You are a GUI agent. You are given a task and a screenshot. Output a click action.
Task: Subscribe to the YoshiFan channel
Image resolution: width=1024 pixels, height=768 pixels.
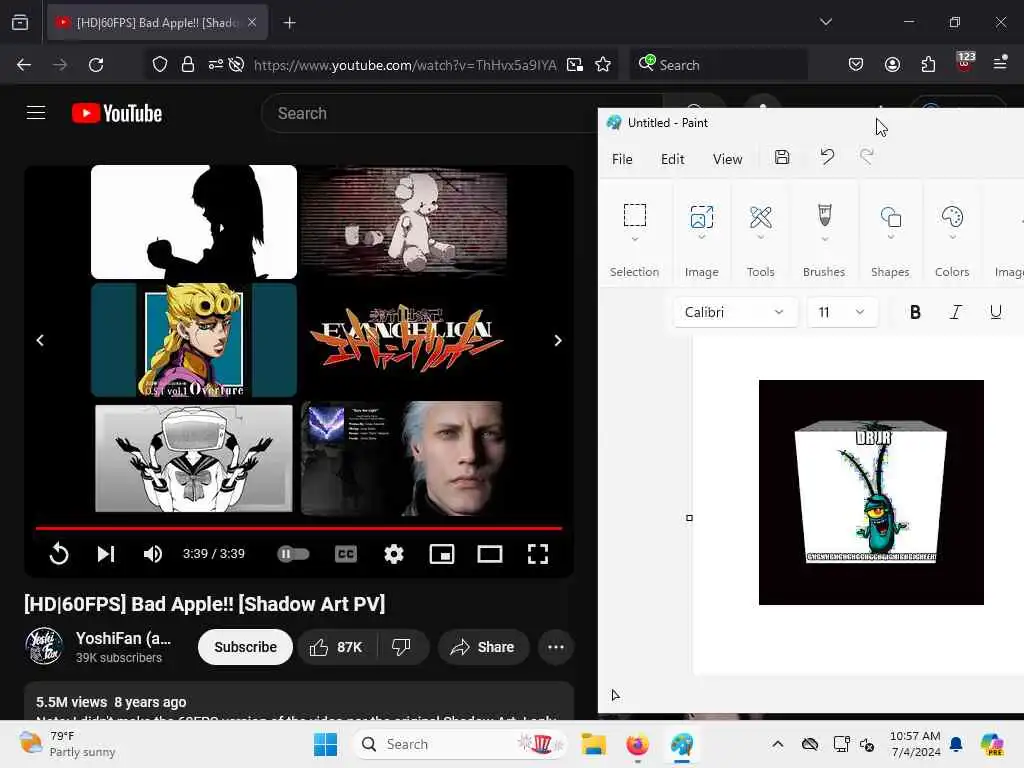pyautogui.click(x=246, y=647)
